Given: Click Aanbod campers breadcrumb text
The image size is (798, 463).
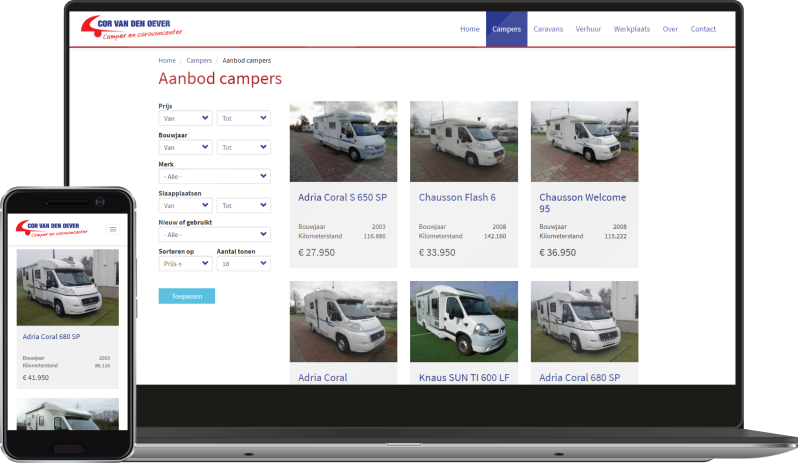Looking at the screenshot, I should coord(247,60).
